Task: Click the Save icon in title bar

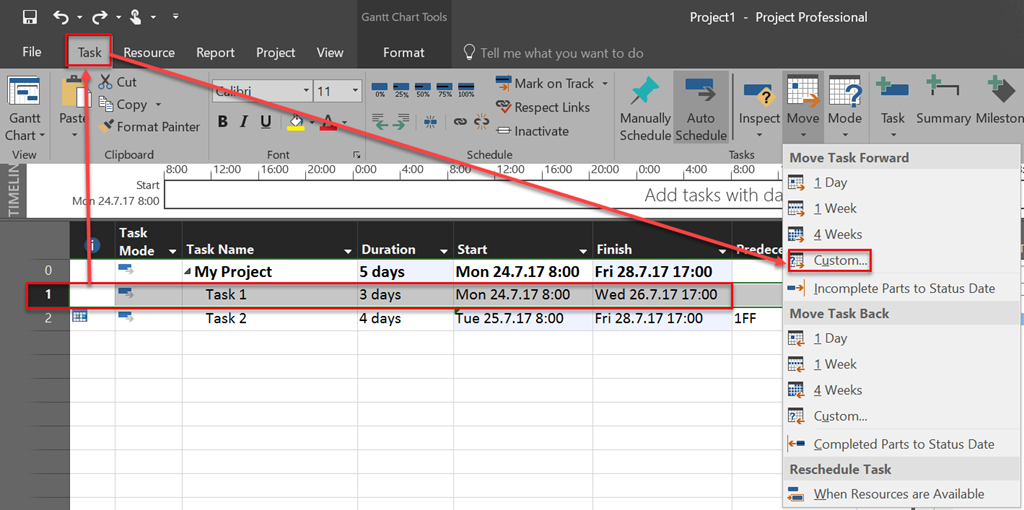Action: [x=29, y=17]
